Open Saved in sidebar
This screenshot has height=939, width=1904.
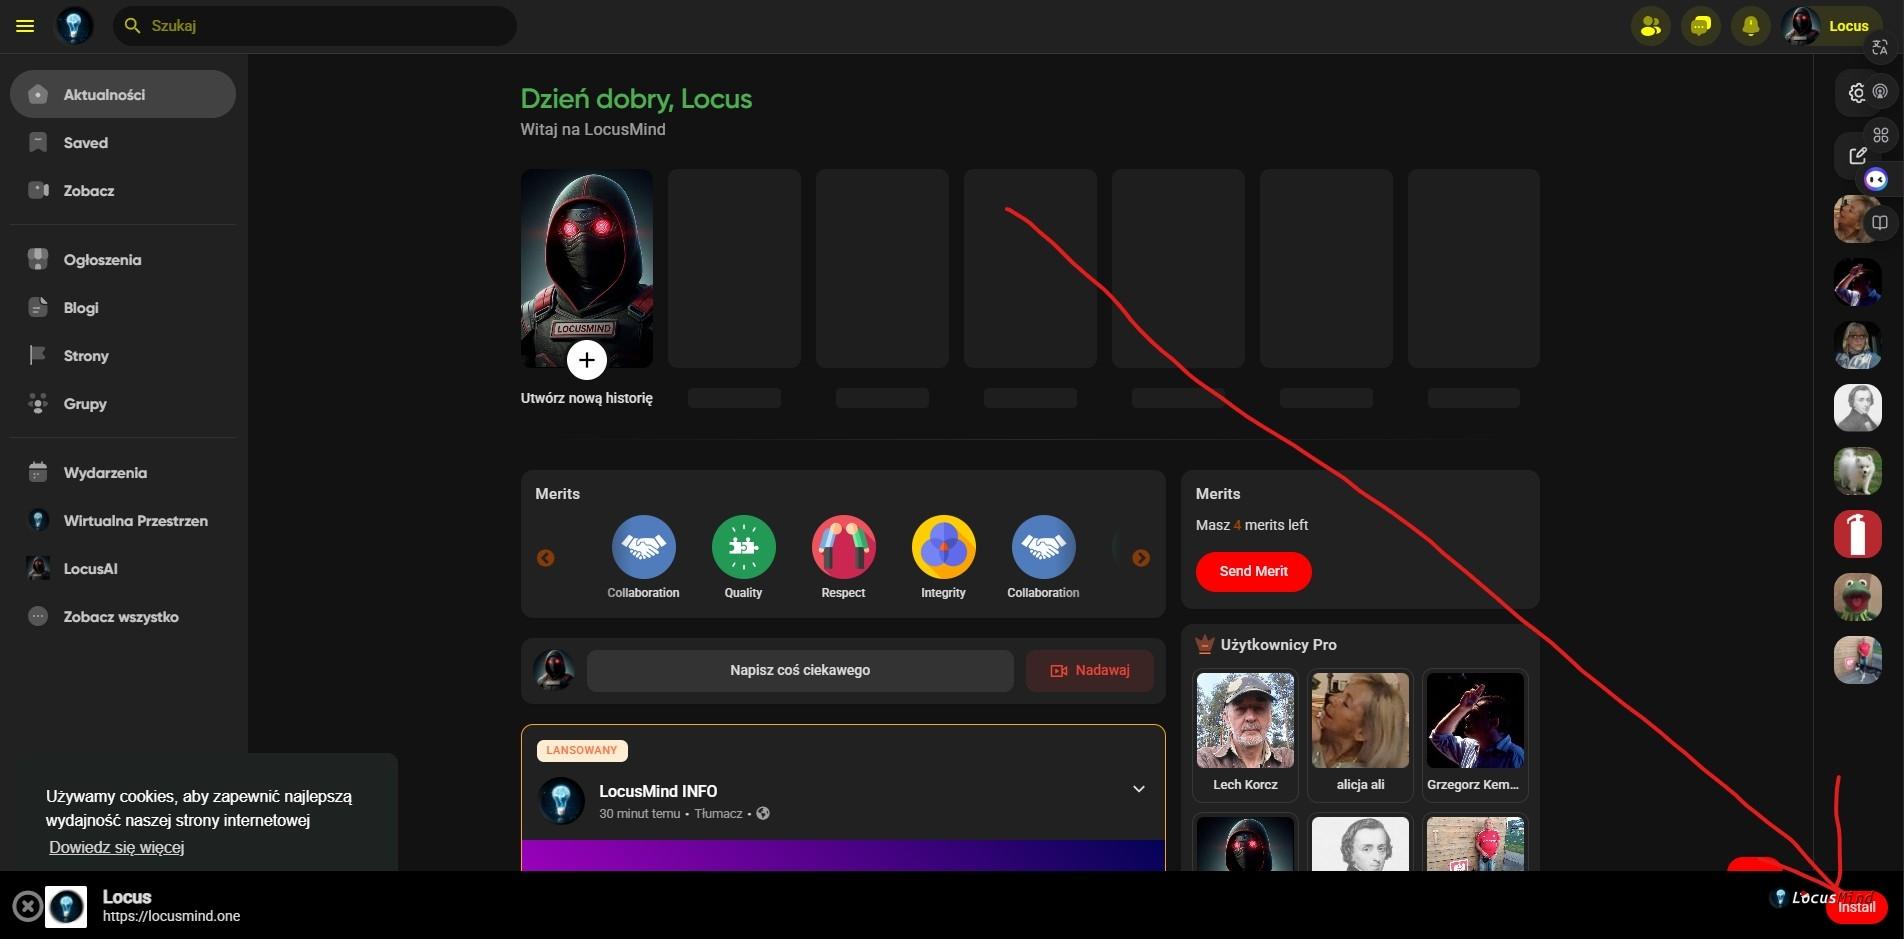point(123,142)
